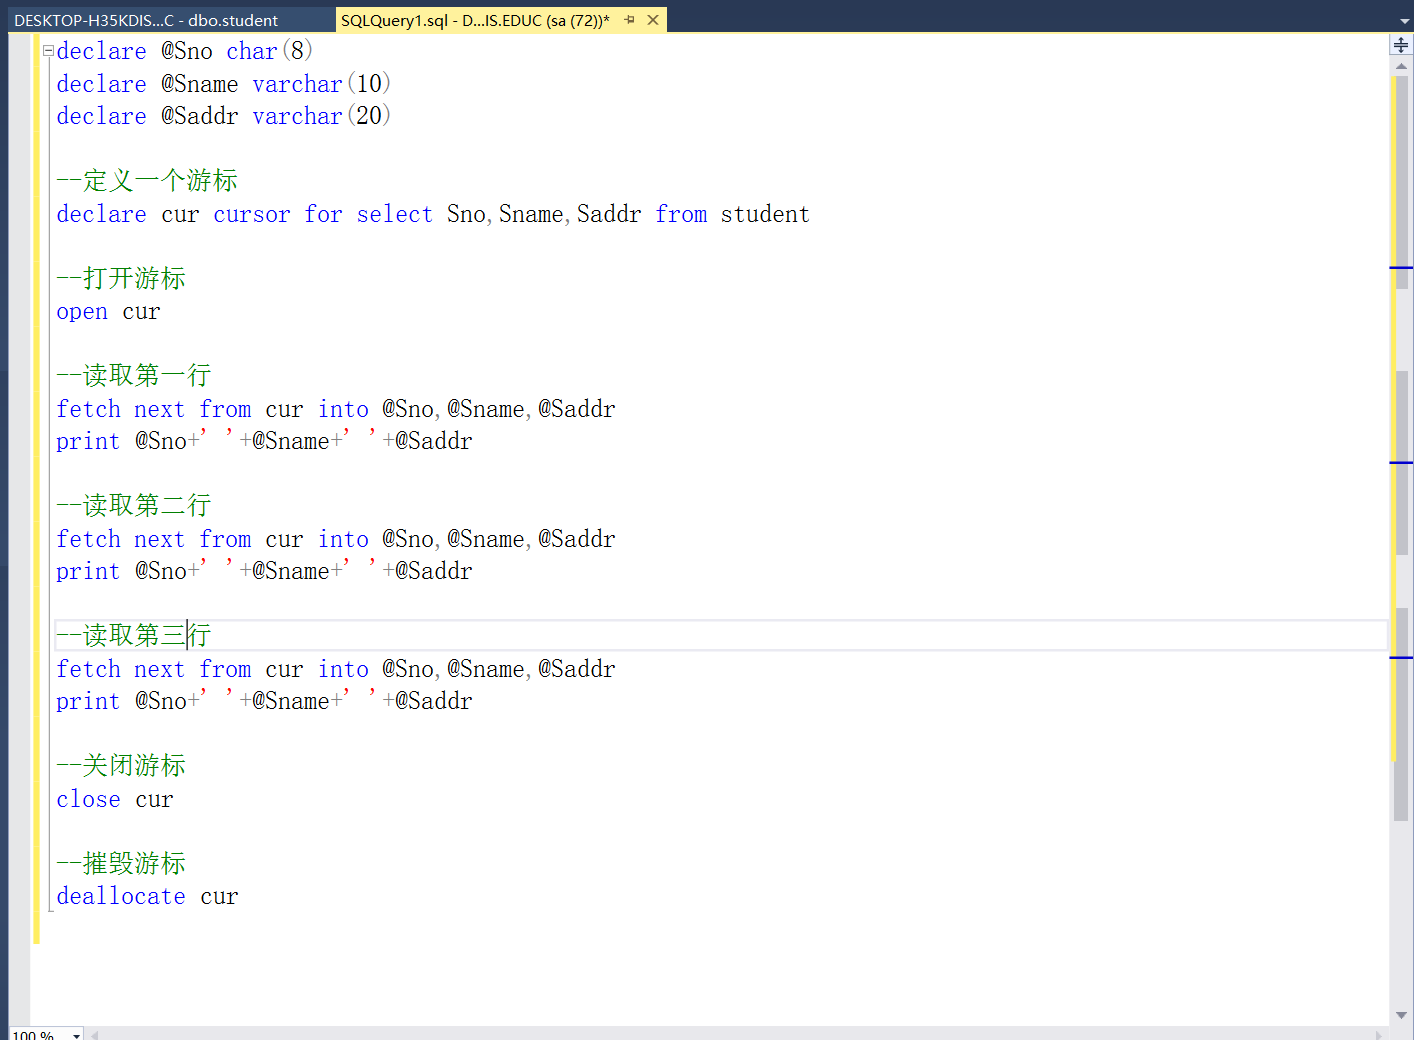Click the 'declare cur cursor for select' line
Screen dimensions: 1414x1040
(433, 214)
